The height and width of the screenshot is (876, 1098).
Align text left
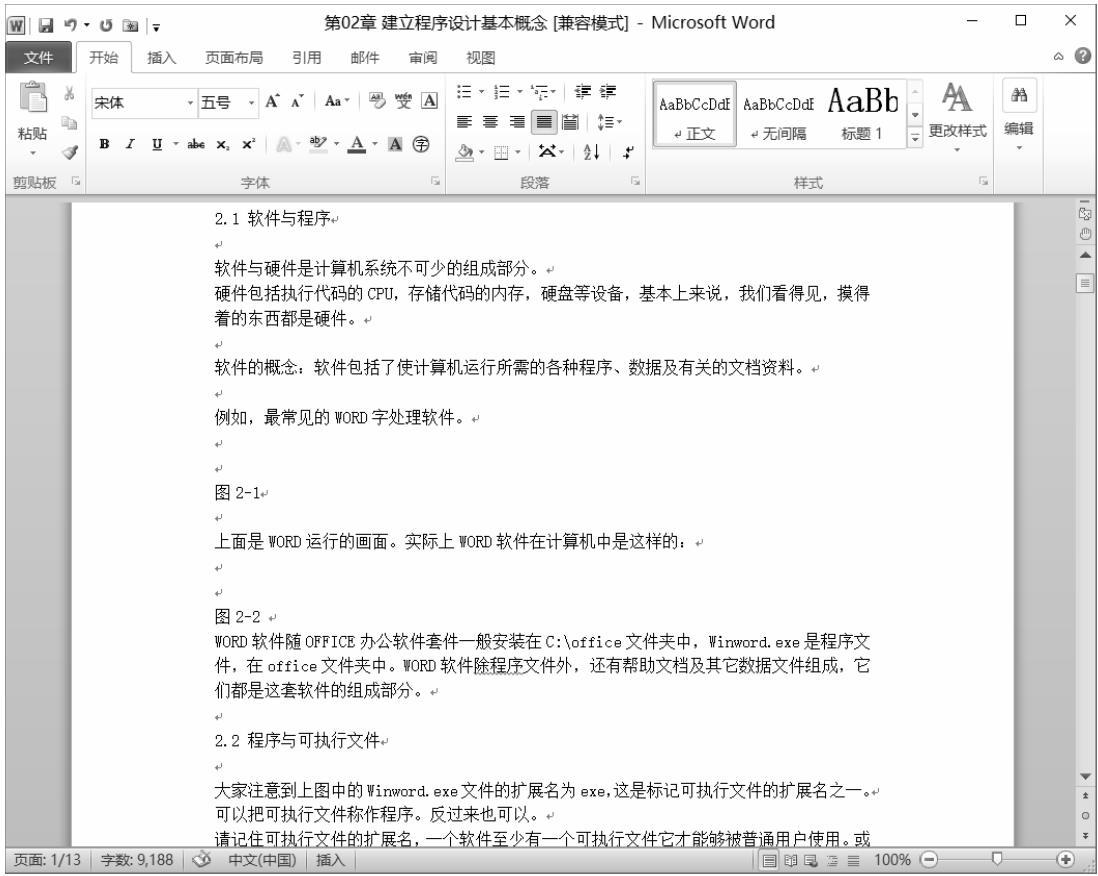click(464, 122)
